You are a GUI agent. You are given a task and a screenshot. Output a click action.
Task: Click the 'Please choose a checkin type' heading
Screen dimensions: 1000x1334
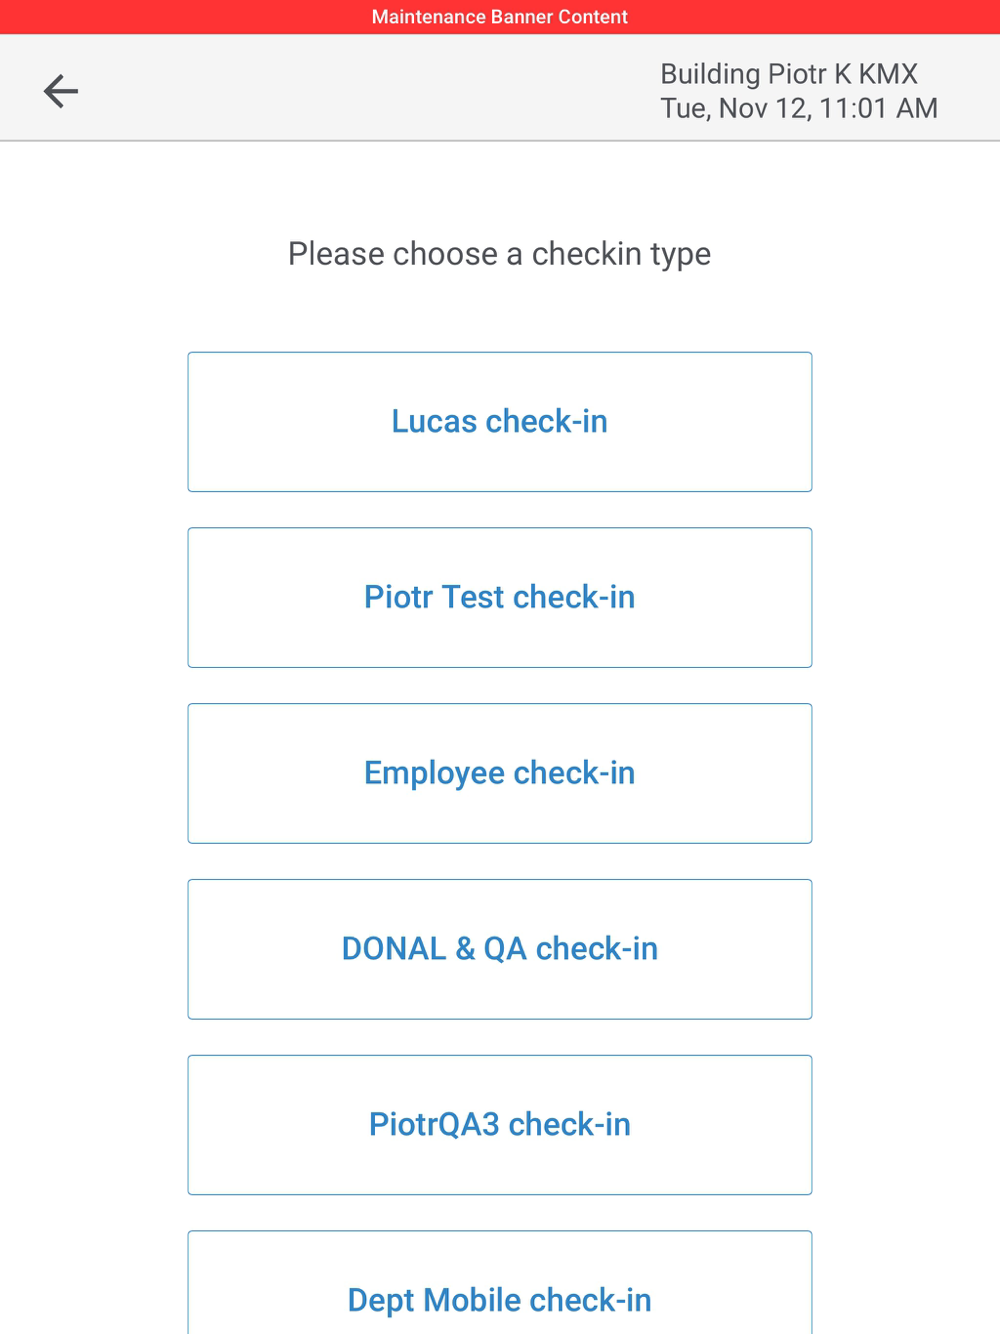click(x=499, y=254)
